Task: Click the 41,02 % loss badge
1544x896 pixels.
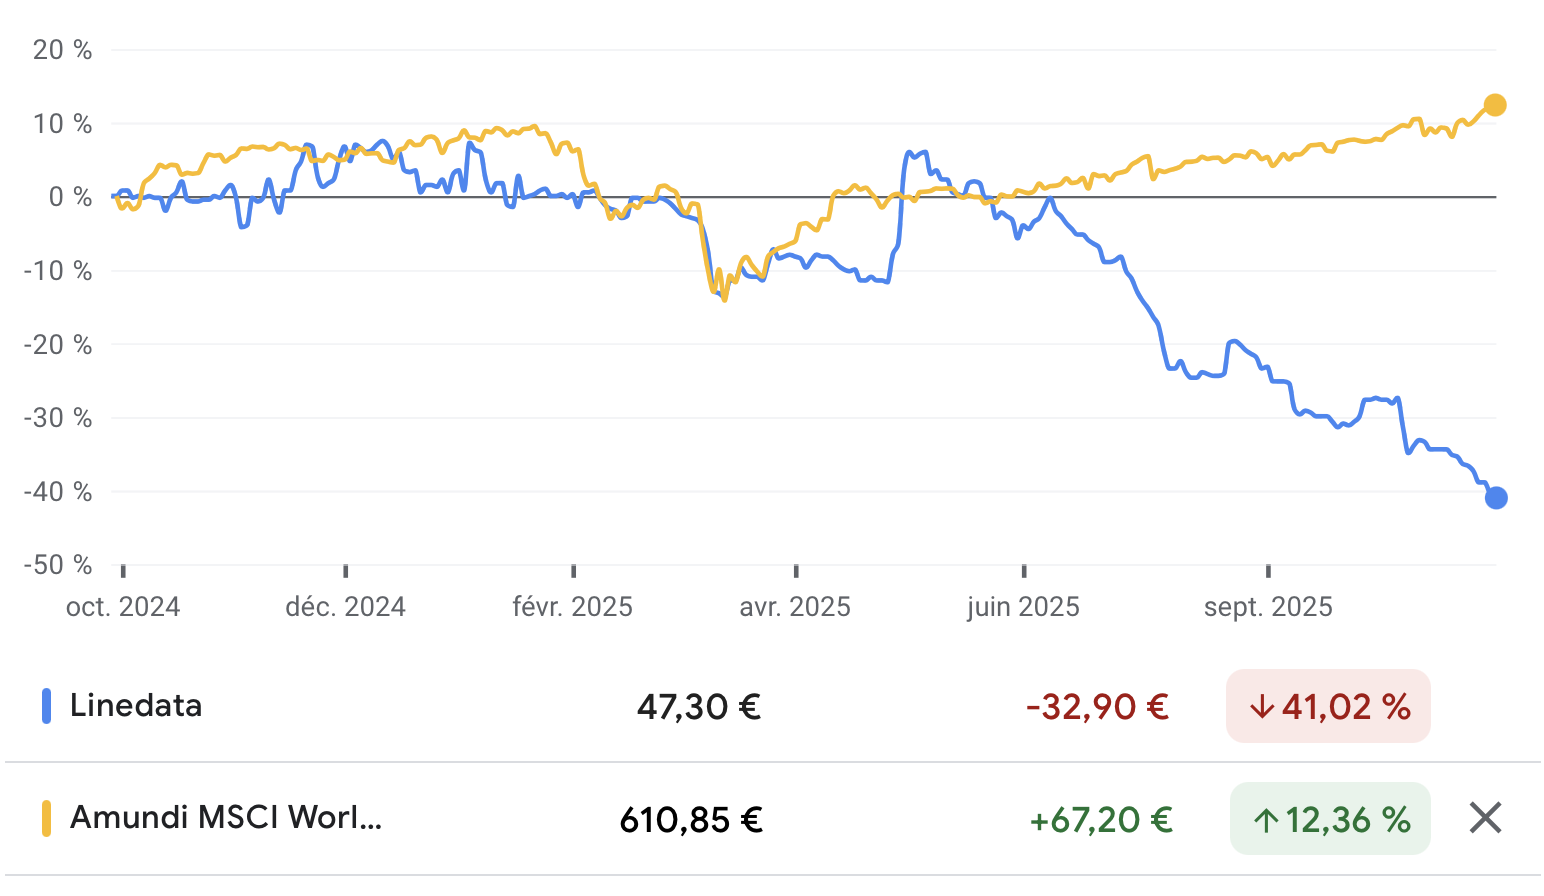Action: coord(1328,707)
